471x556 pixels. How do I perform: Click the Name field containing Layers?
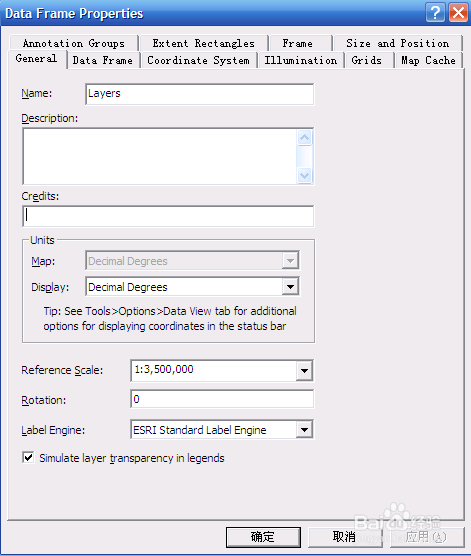click(x=200, y=94)
